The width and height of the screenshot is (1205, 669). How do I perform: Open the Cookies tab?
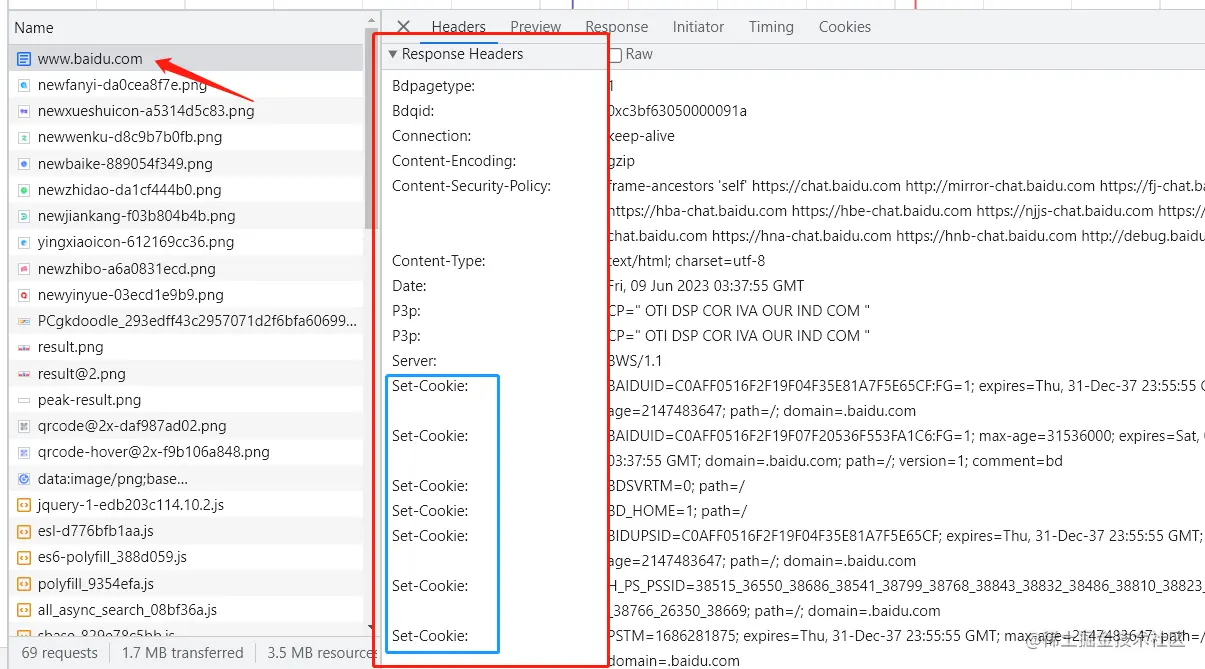[845, 27]
